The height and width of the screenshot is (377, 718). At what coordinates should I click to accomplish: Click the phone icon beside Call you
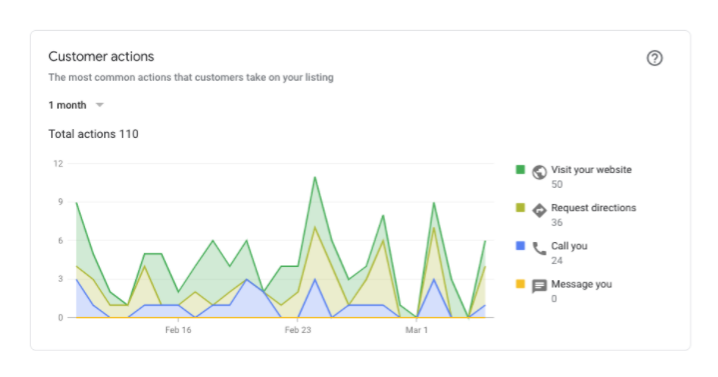(x=539, y=248)
